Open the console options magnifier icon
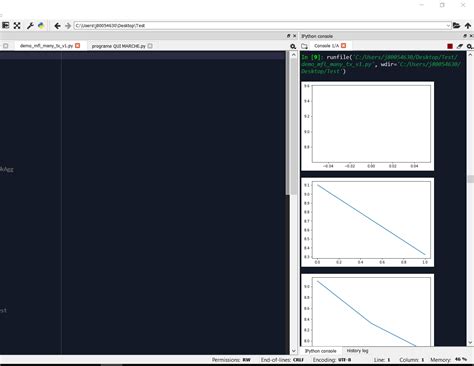This screenshot has height=366, width=474. click(x=470, y=46)
